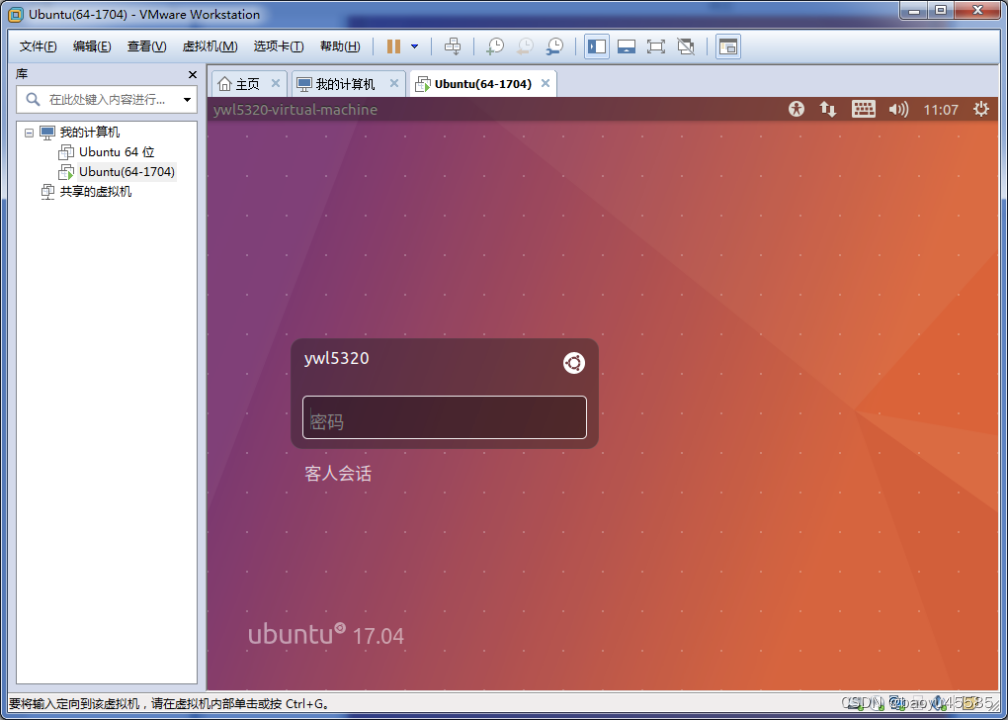
Task: Click the 我的计算机 computer icon in tree
Action: (48, 132)
